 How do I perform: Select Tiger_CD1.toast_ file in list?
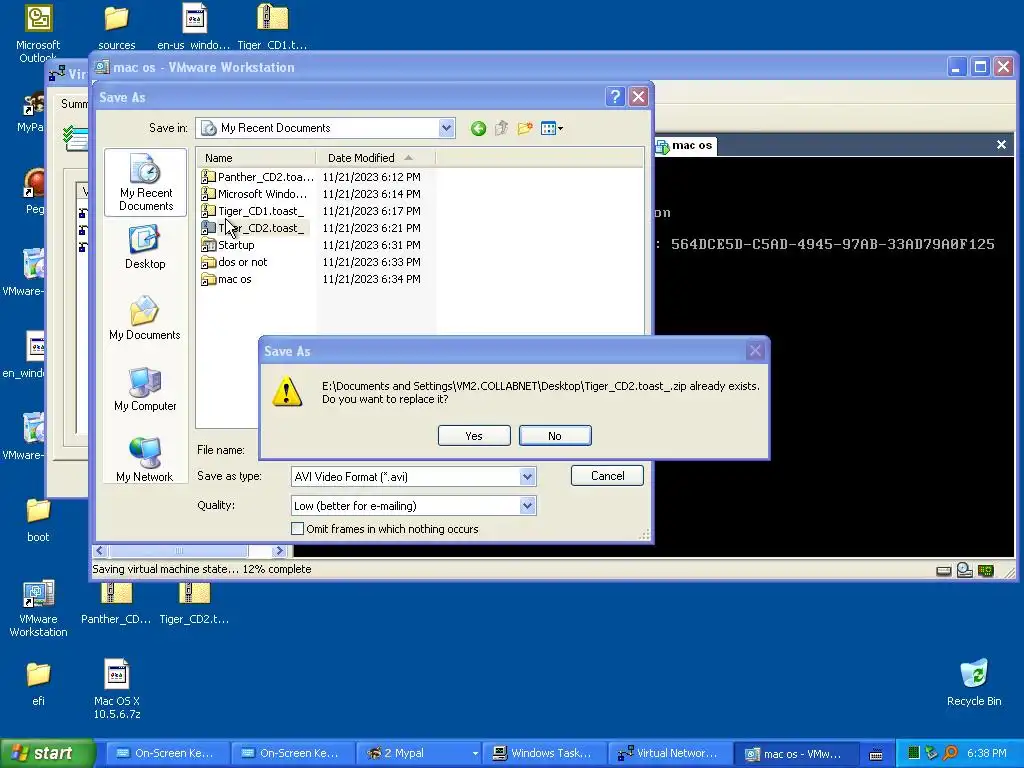[x=253, y=211]
